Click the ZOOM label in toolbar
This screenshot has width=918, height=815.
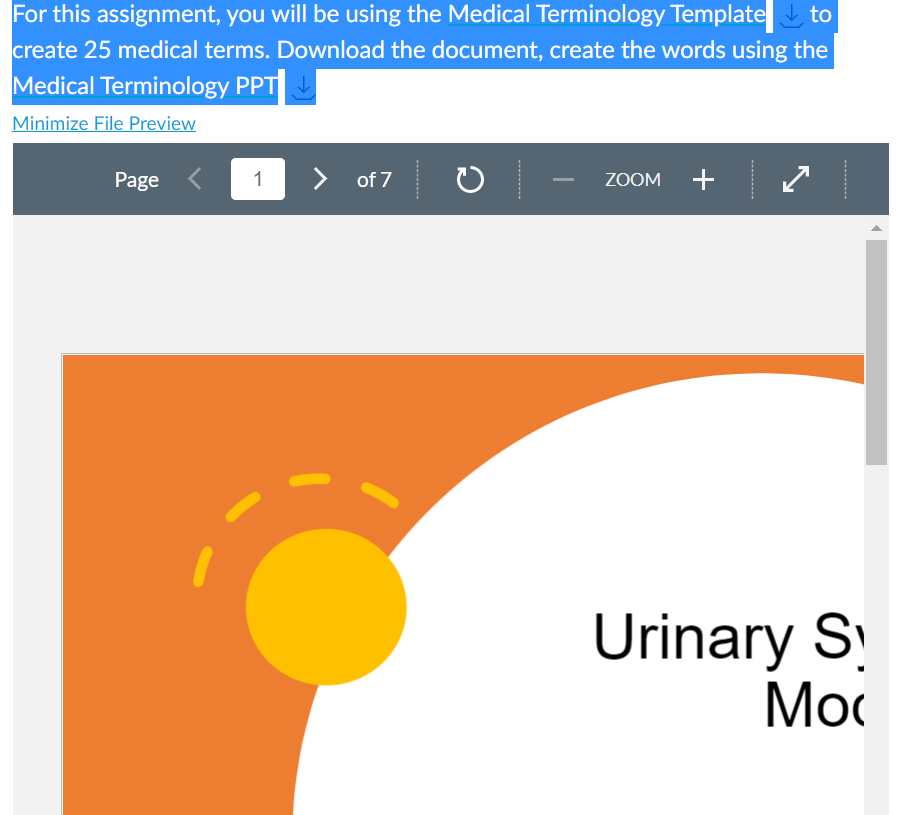(633, 180)
